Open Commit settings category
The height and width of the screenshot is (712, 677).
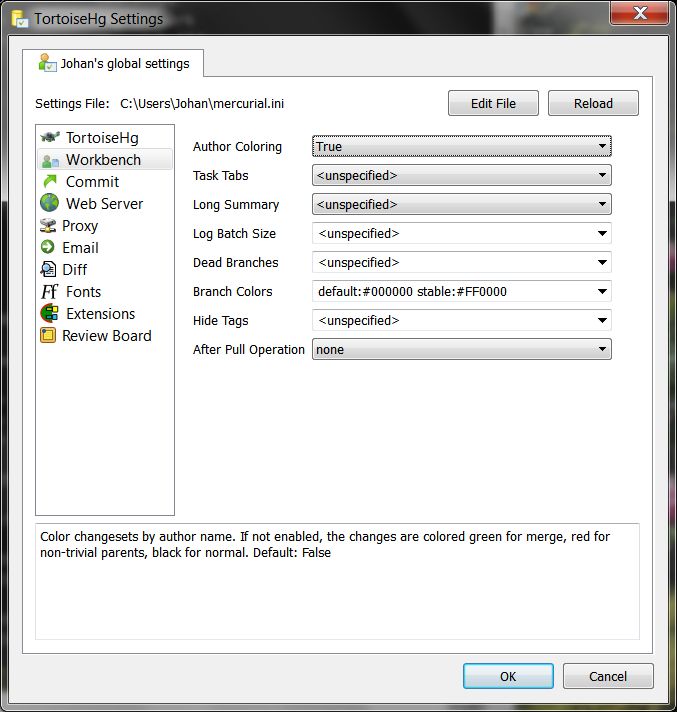click(x=105, y=182)
